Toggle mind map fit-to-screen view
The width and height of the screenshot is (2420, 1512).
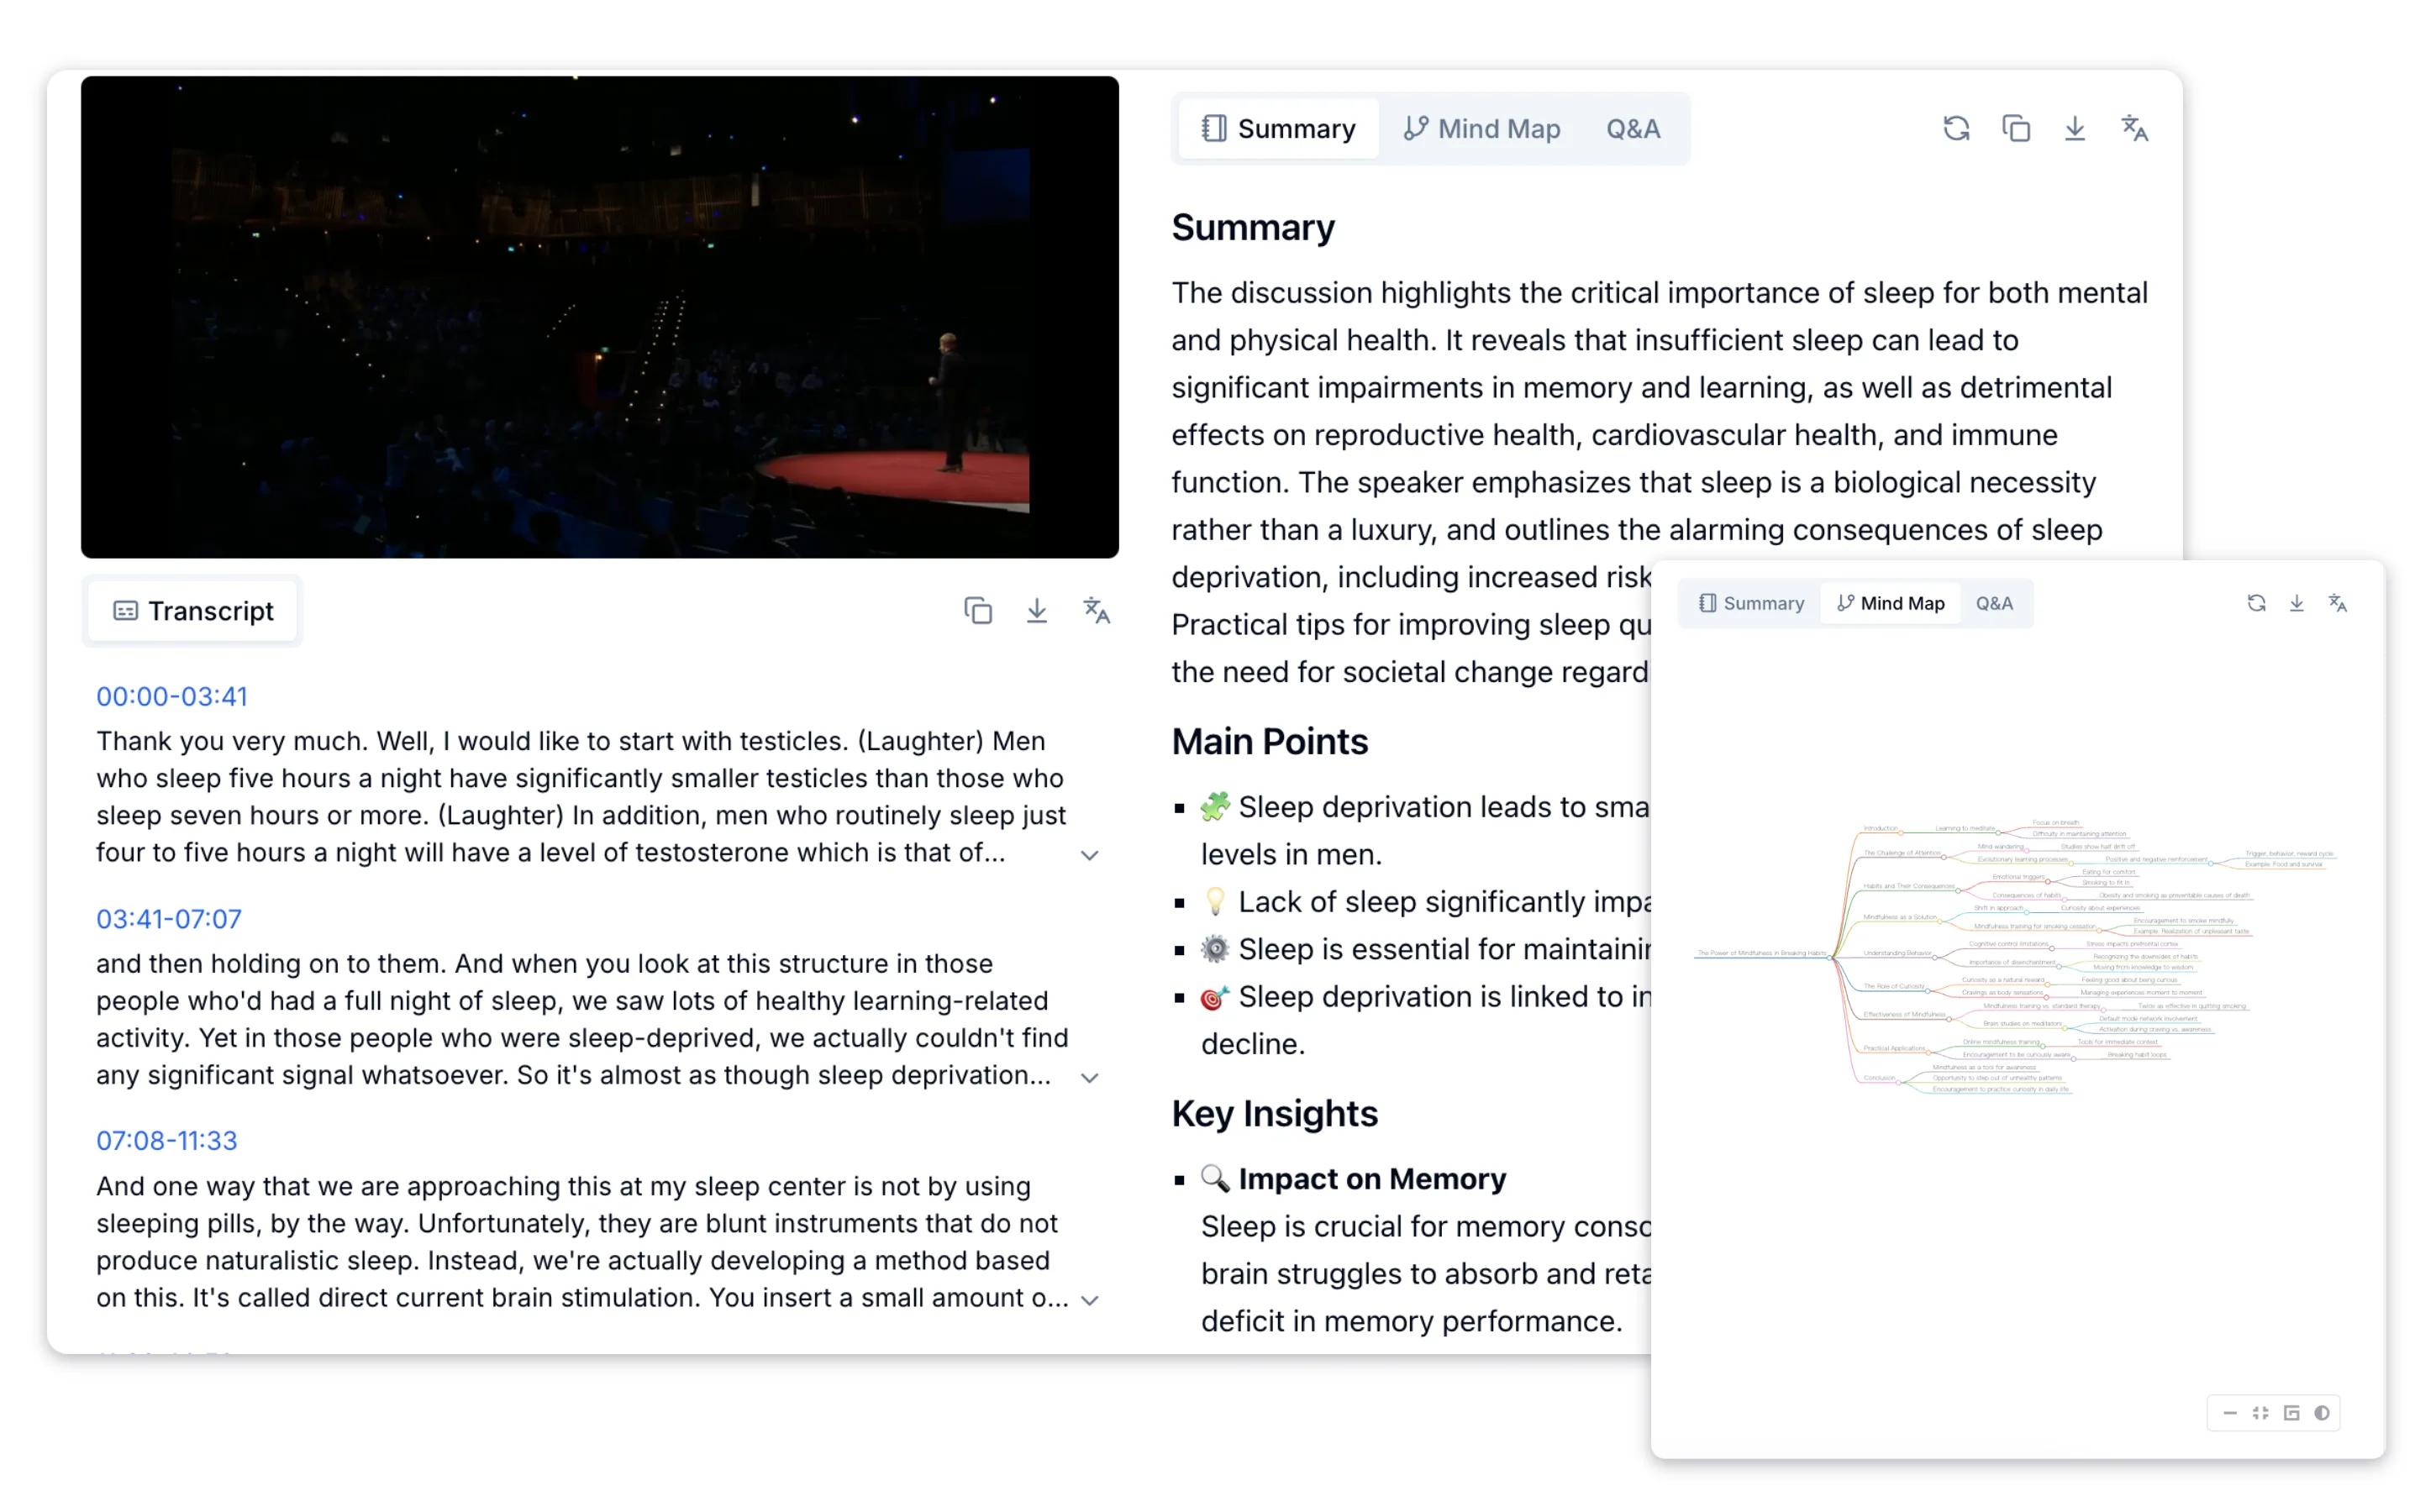pos(2260,1413)
